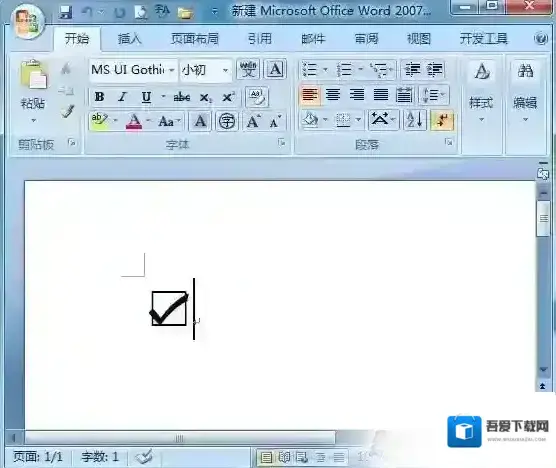Open Asian layout options
The height and width of the screenshot is (468, 556).
383,120
